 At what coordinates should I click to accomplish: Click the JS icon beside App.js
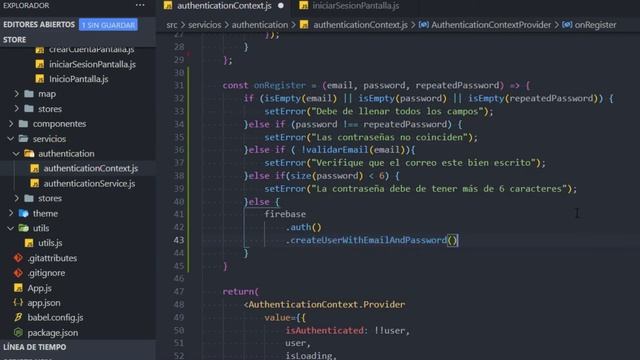[x=18, y=288]
